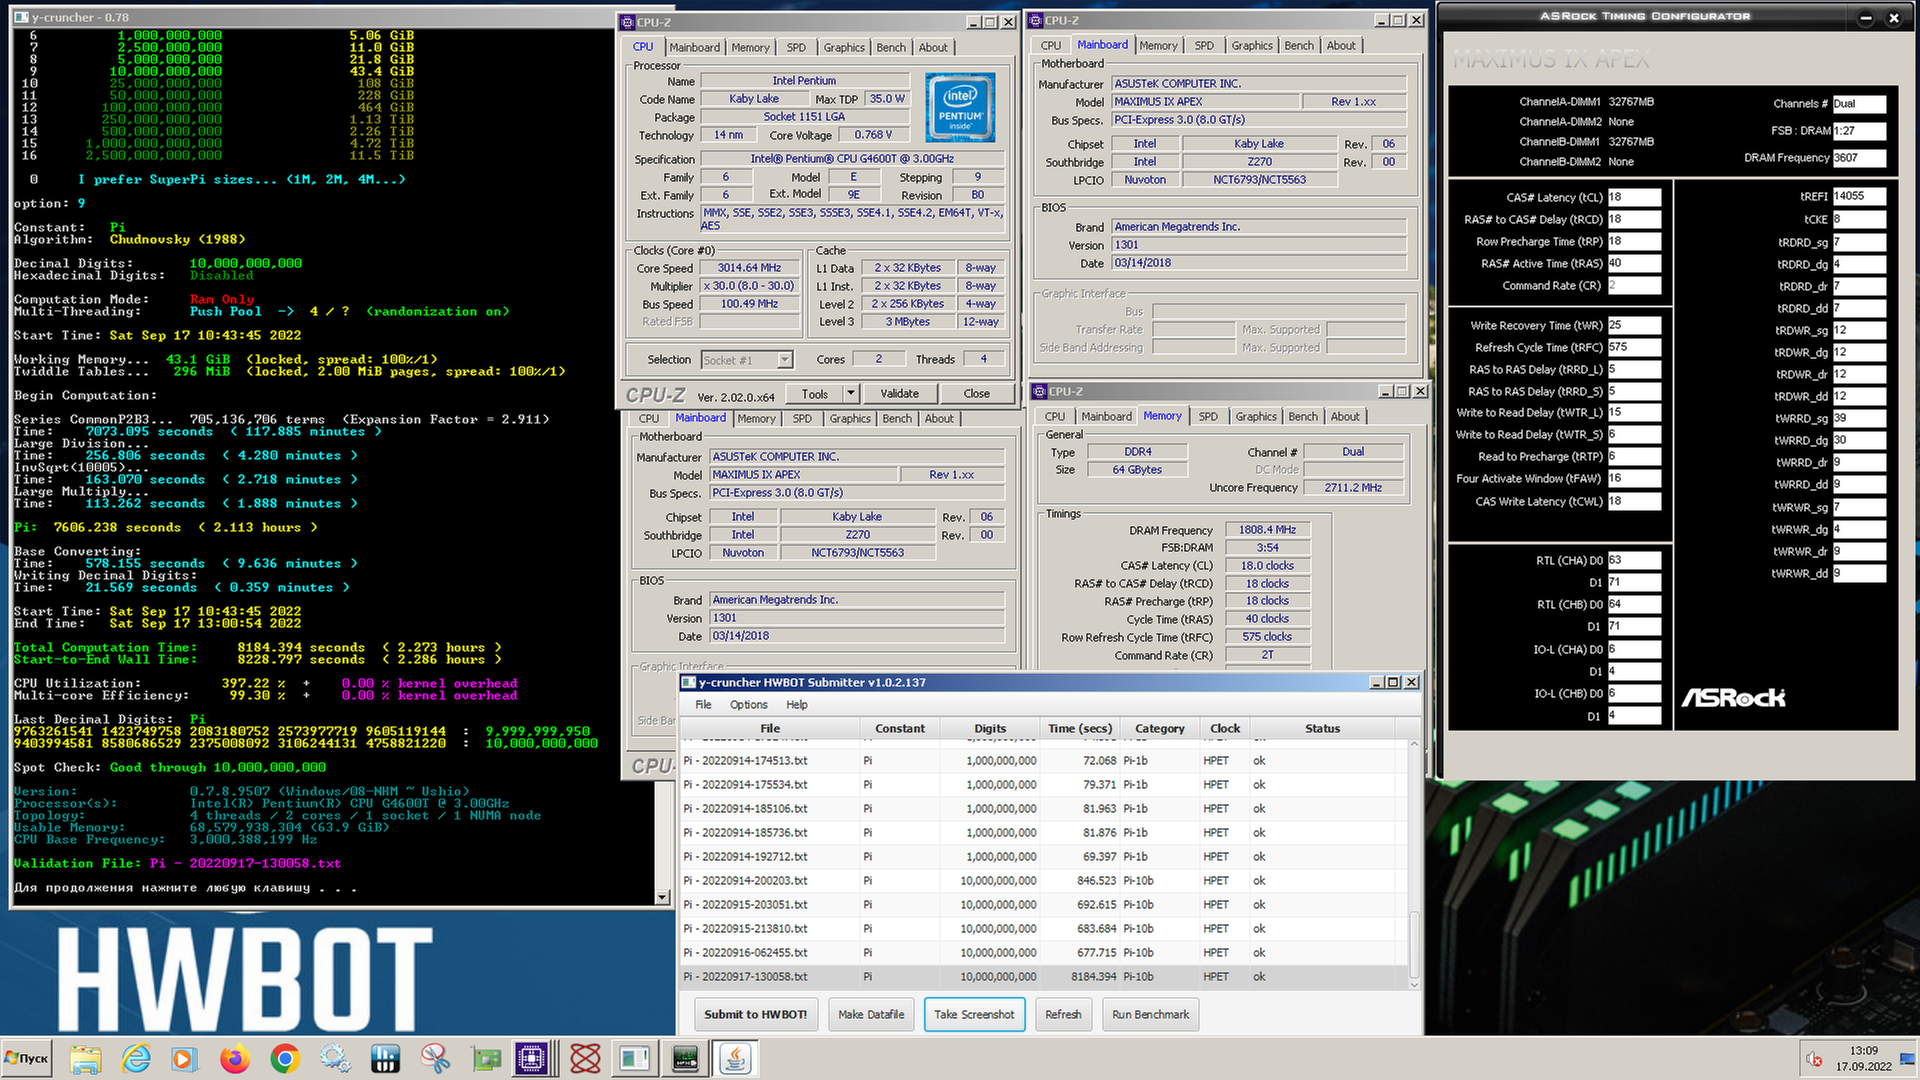
Task: Launch Internet Explorer from the taskbar
Action: (136, 1058)
